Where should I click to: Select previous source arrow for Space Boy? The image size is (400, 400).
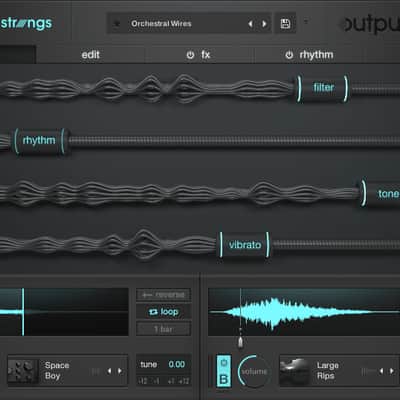click(x=109, y=371)
